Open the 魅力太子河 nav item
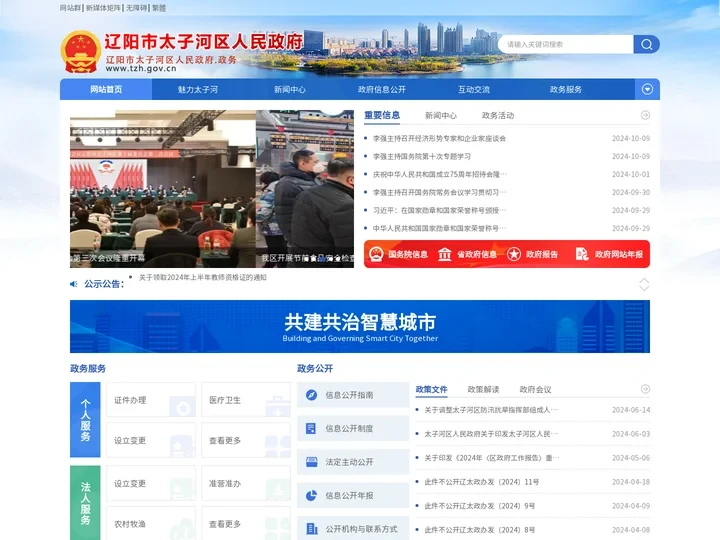Image resolution: width=720 pixels, height=540 pixels. coord(198,89)
